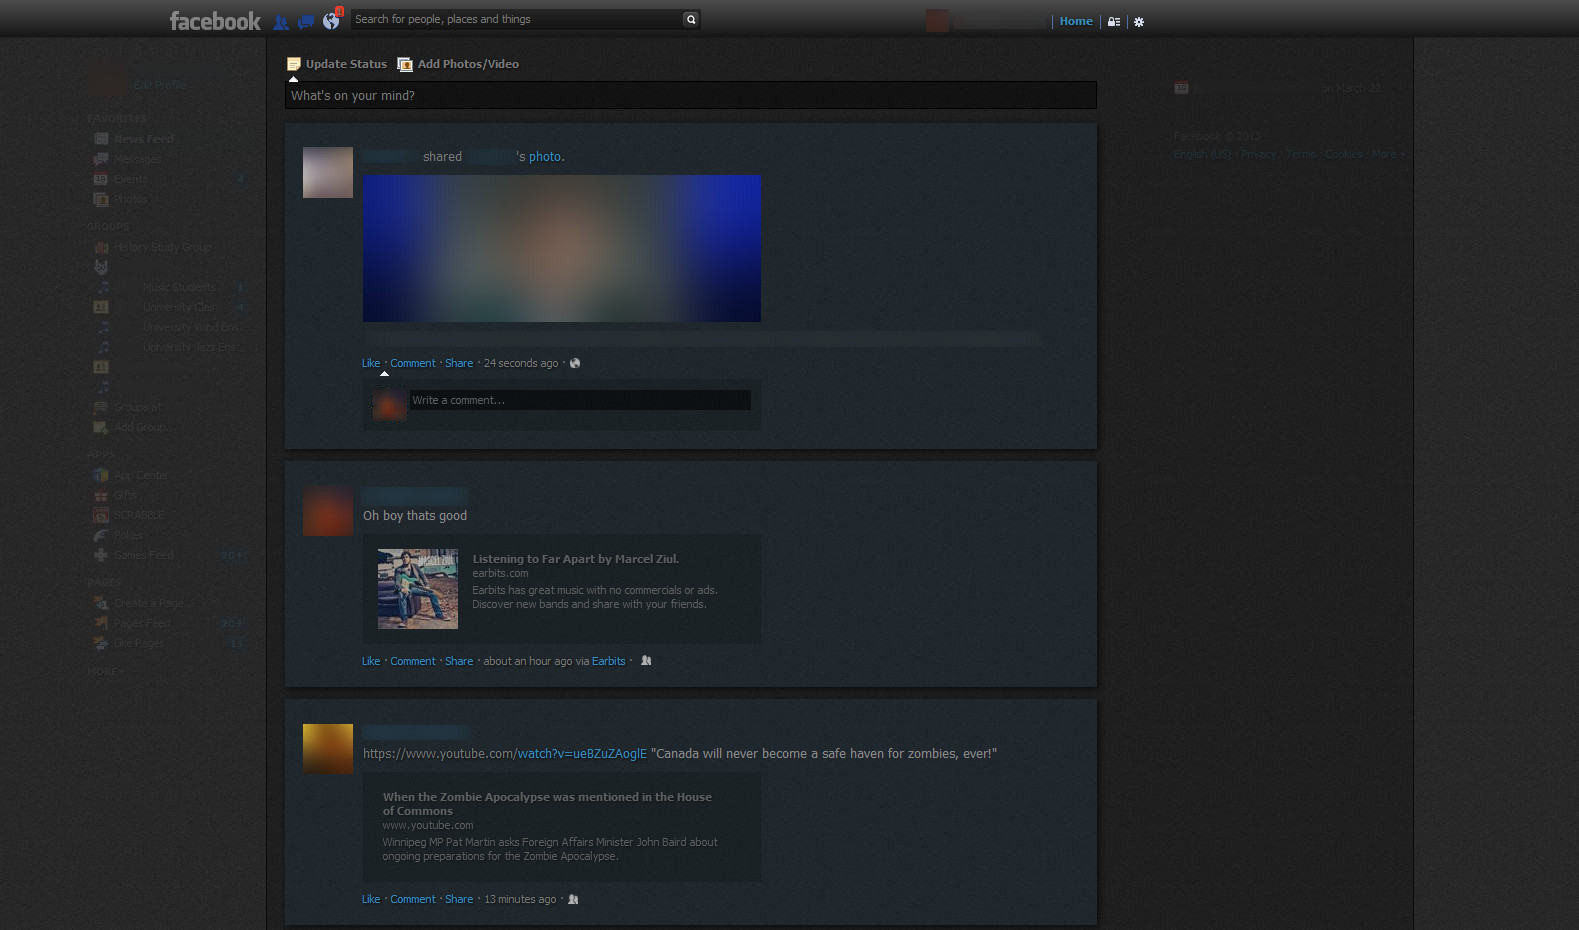Screen dimensions: 1579x930
Task: Like the Zombie Apocalypse YouTube post
Action: tap(370, 900)
